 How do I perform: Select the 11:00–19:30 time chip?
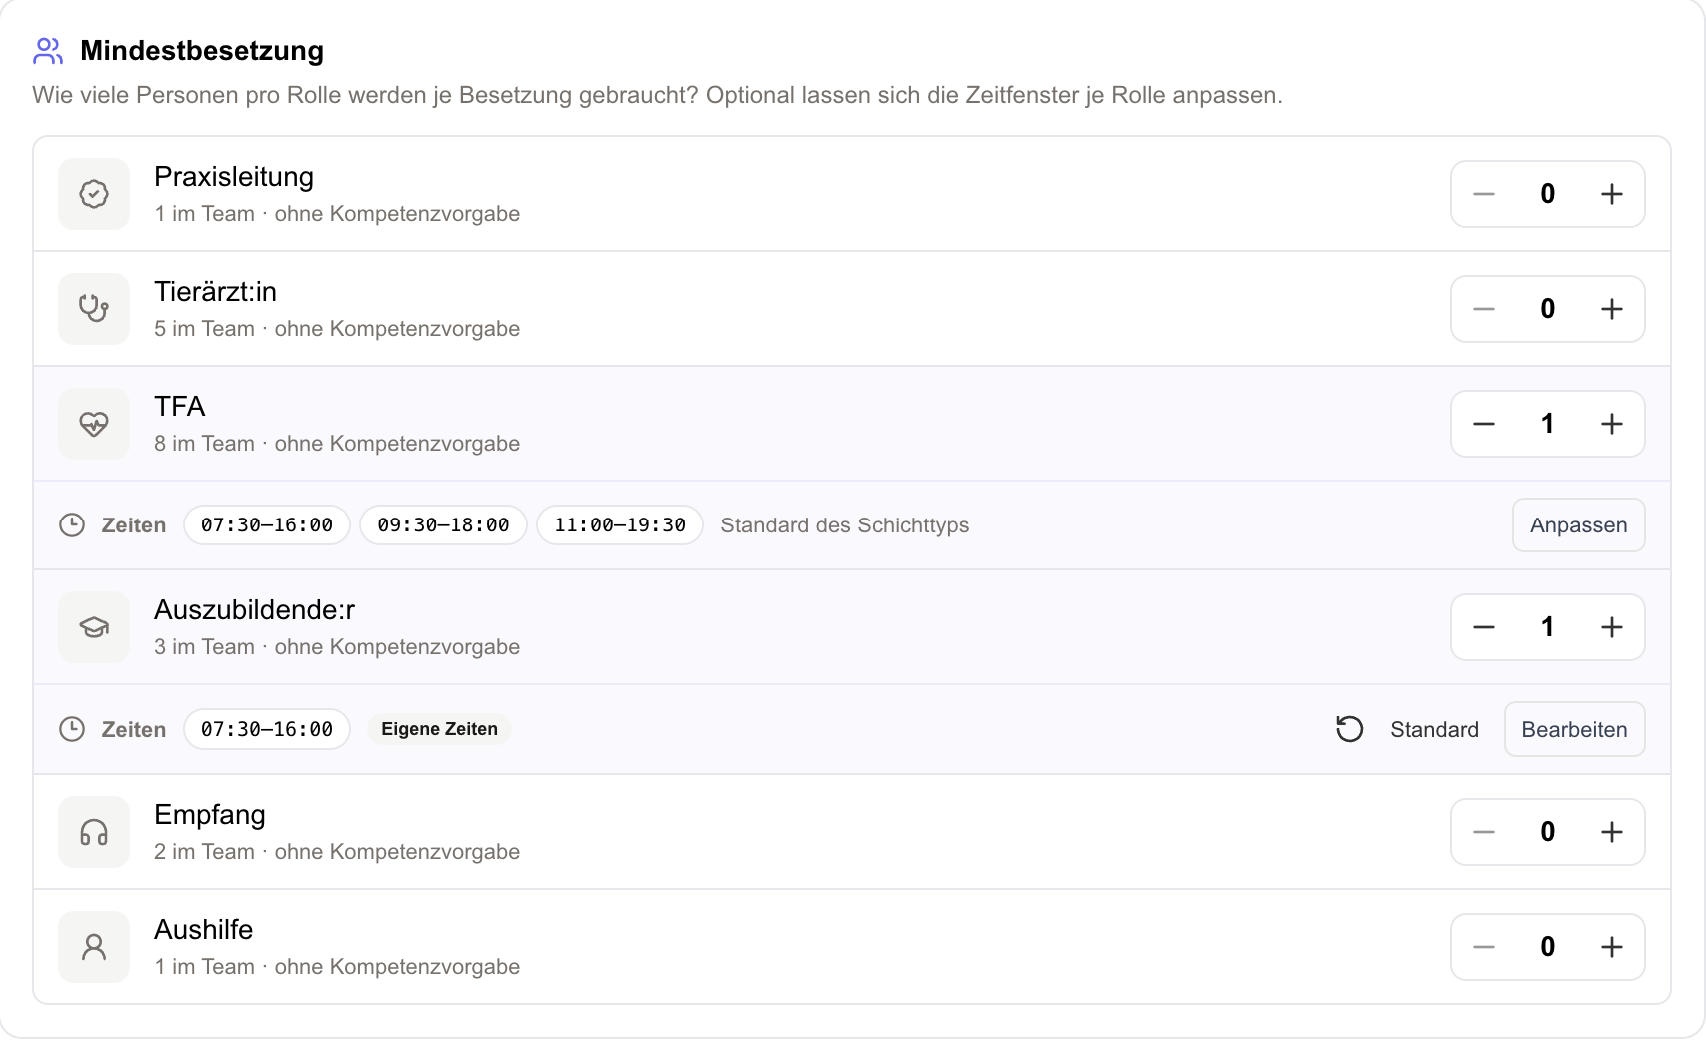tap(620, 525)
